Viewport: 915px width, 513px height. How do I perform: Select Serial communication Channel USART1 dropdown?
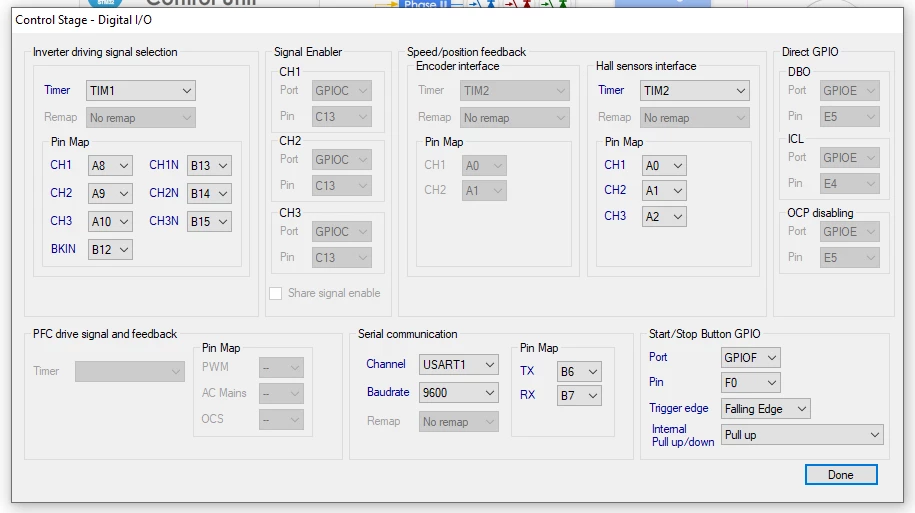coord(459,365)
